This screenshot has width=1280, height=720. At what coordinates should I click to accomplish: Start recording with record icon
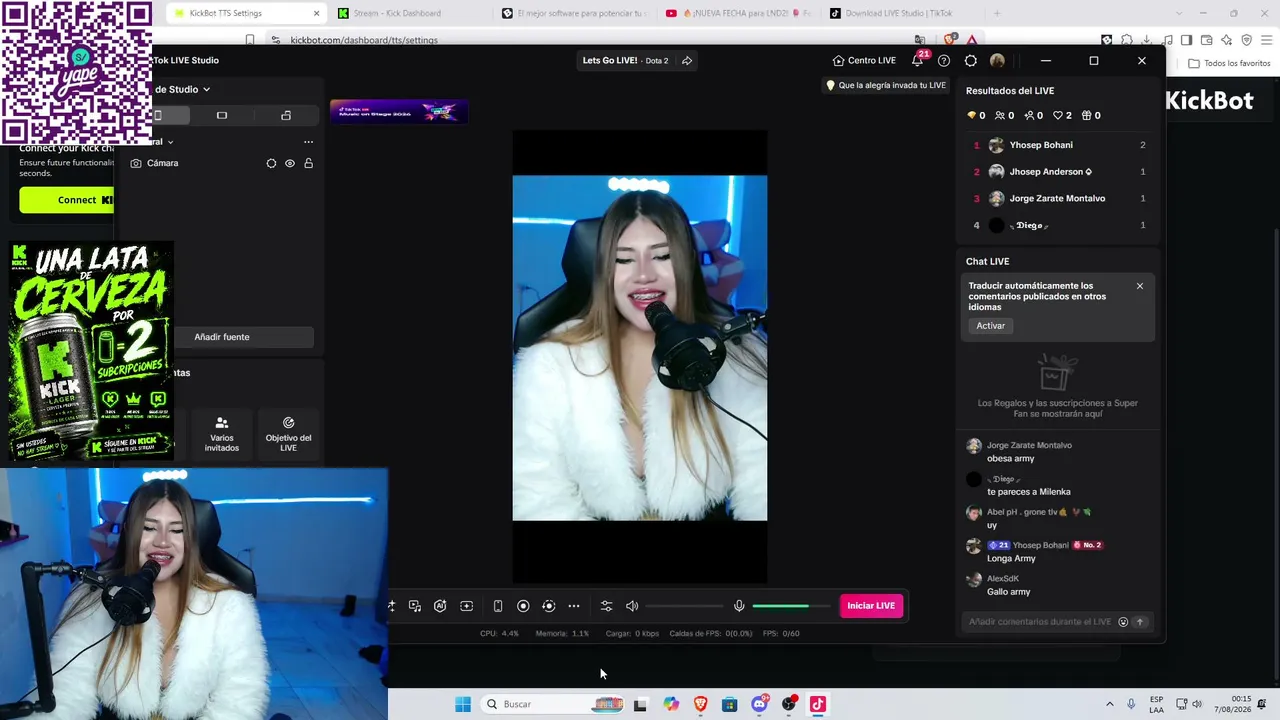click(523, 606)
